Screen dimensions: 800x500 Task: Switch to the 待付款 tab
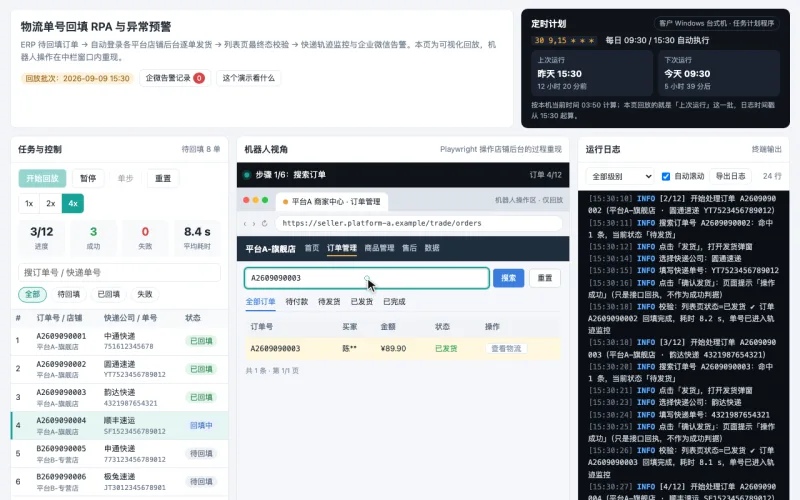(x=296, y=302)
